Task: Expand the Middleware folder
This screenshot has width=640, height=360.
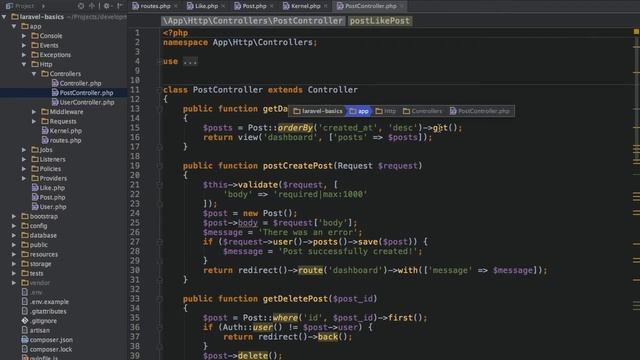Action: tap(34, 112)
